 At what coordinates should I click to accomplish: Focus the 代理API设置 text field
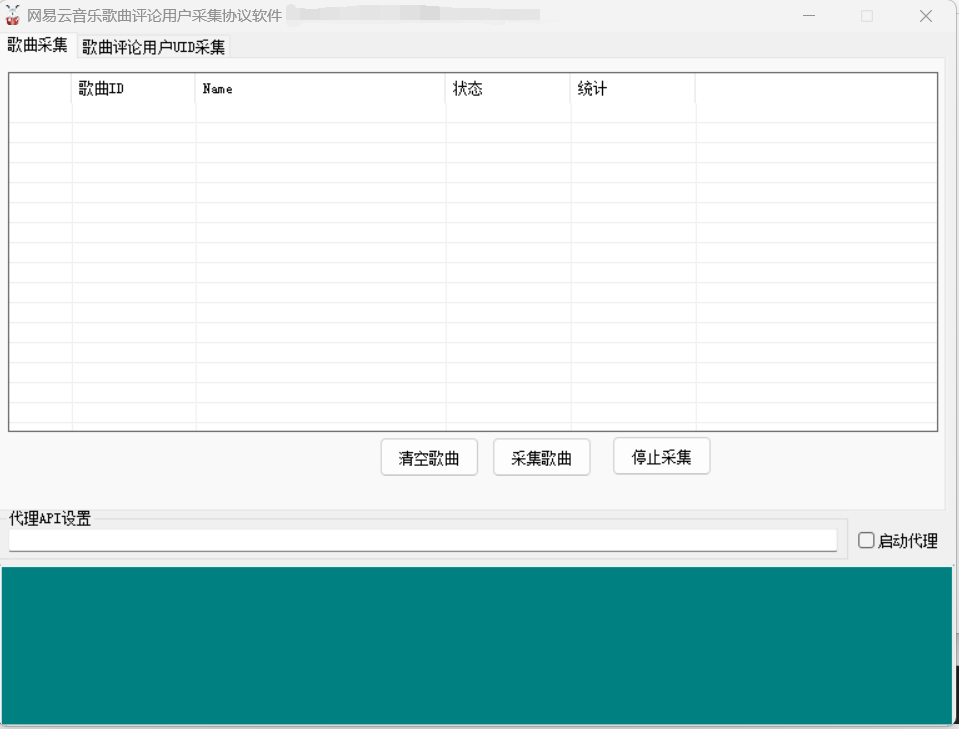(422, 540)
